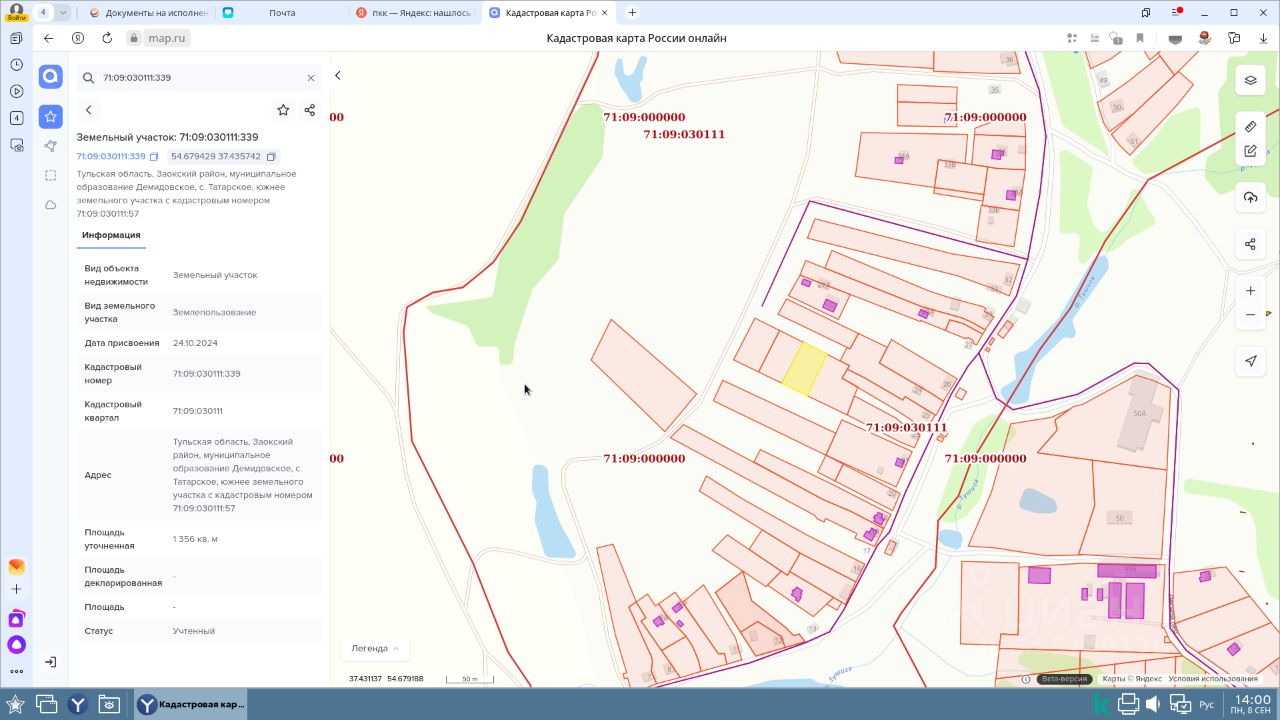Expand the Легенда legend panel
1280x720 pixels.
click(375, 648)
